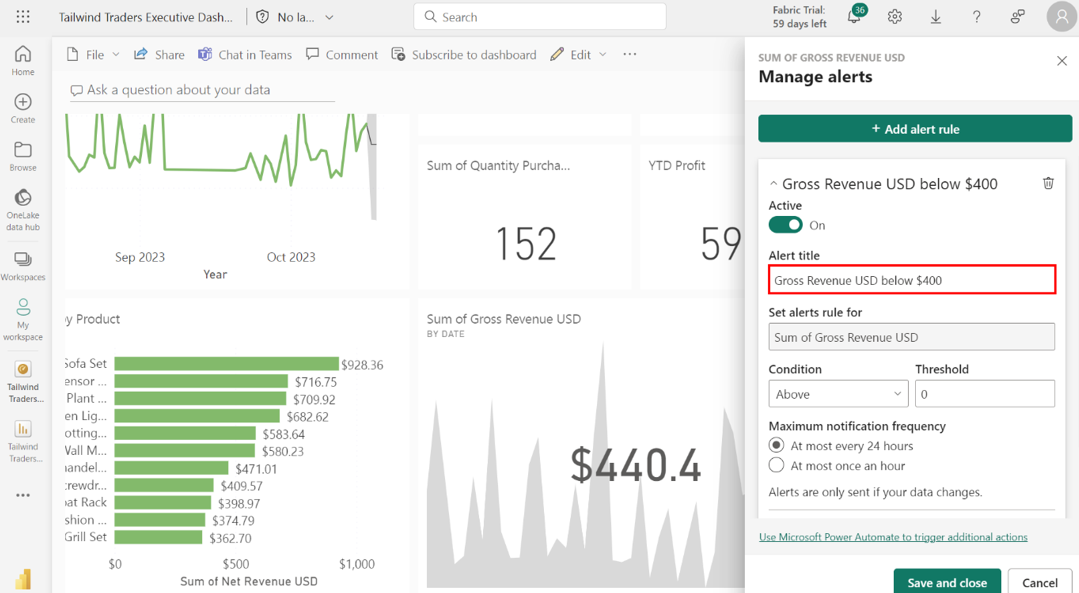
Task: Click Add alert rule button
Action: pos(914,129)
